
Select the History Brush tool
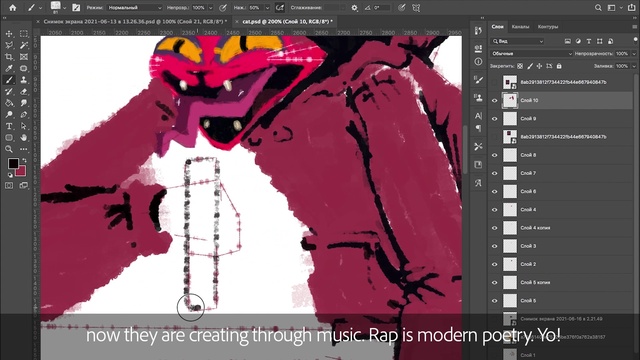[x=9, y=91]
